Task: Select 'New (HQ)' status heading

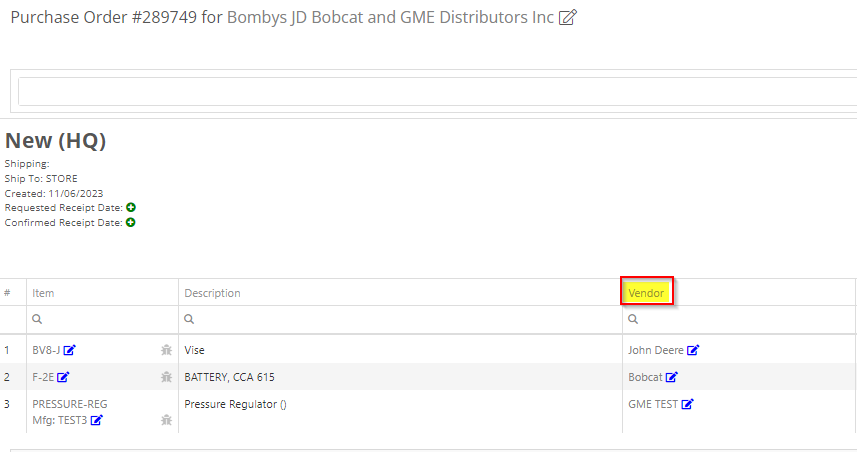Action: tap(55, 141)
